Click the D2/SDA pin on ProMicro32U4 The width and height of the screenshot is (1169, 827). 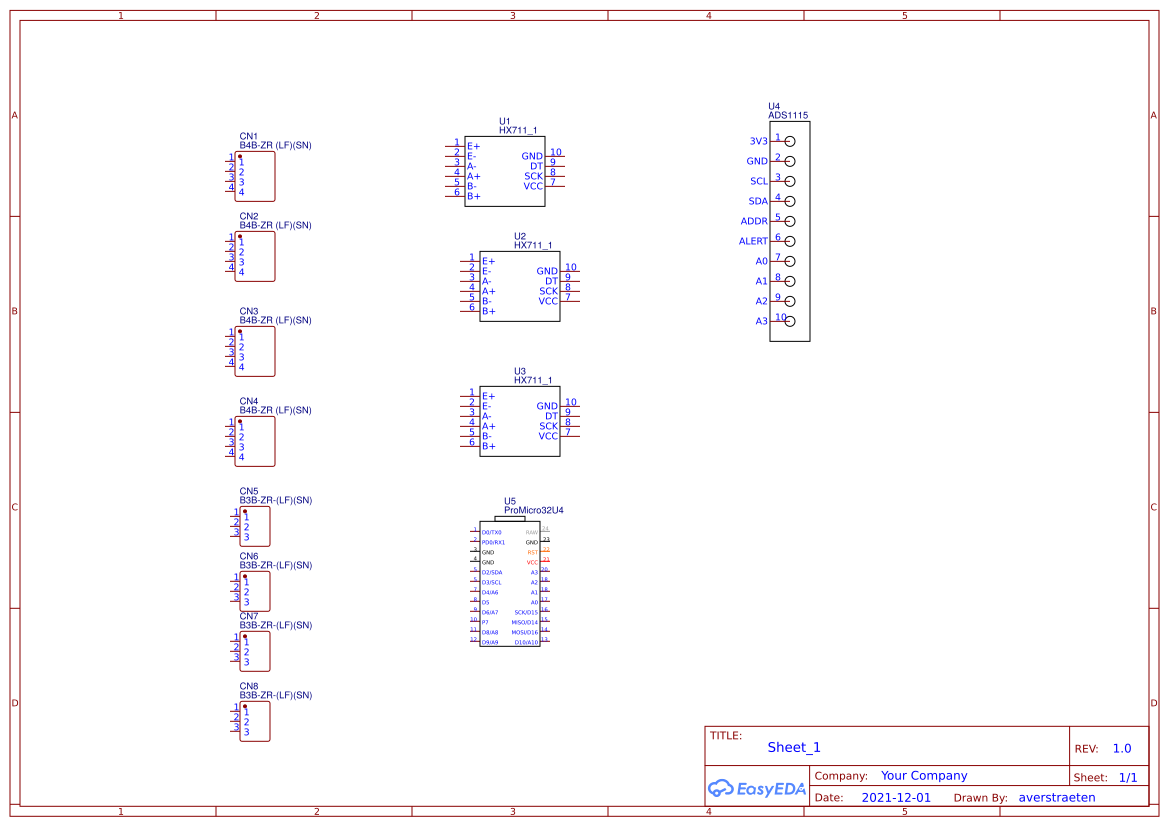point(492,572)
